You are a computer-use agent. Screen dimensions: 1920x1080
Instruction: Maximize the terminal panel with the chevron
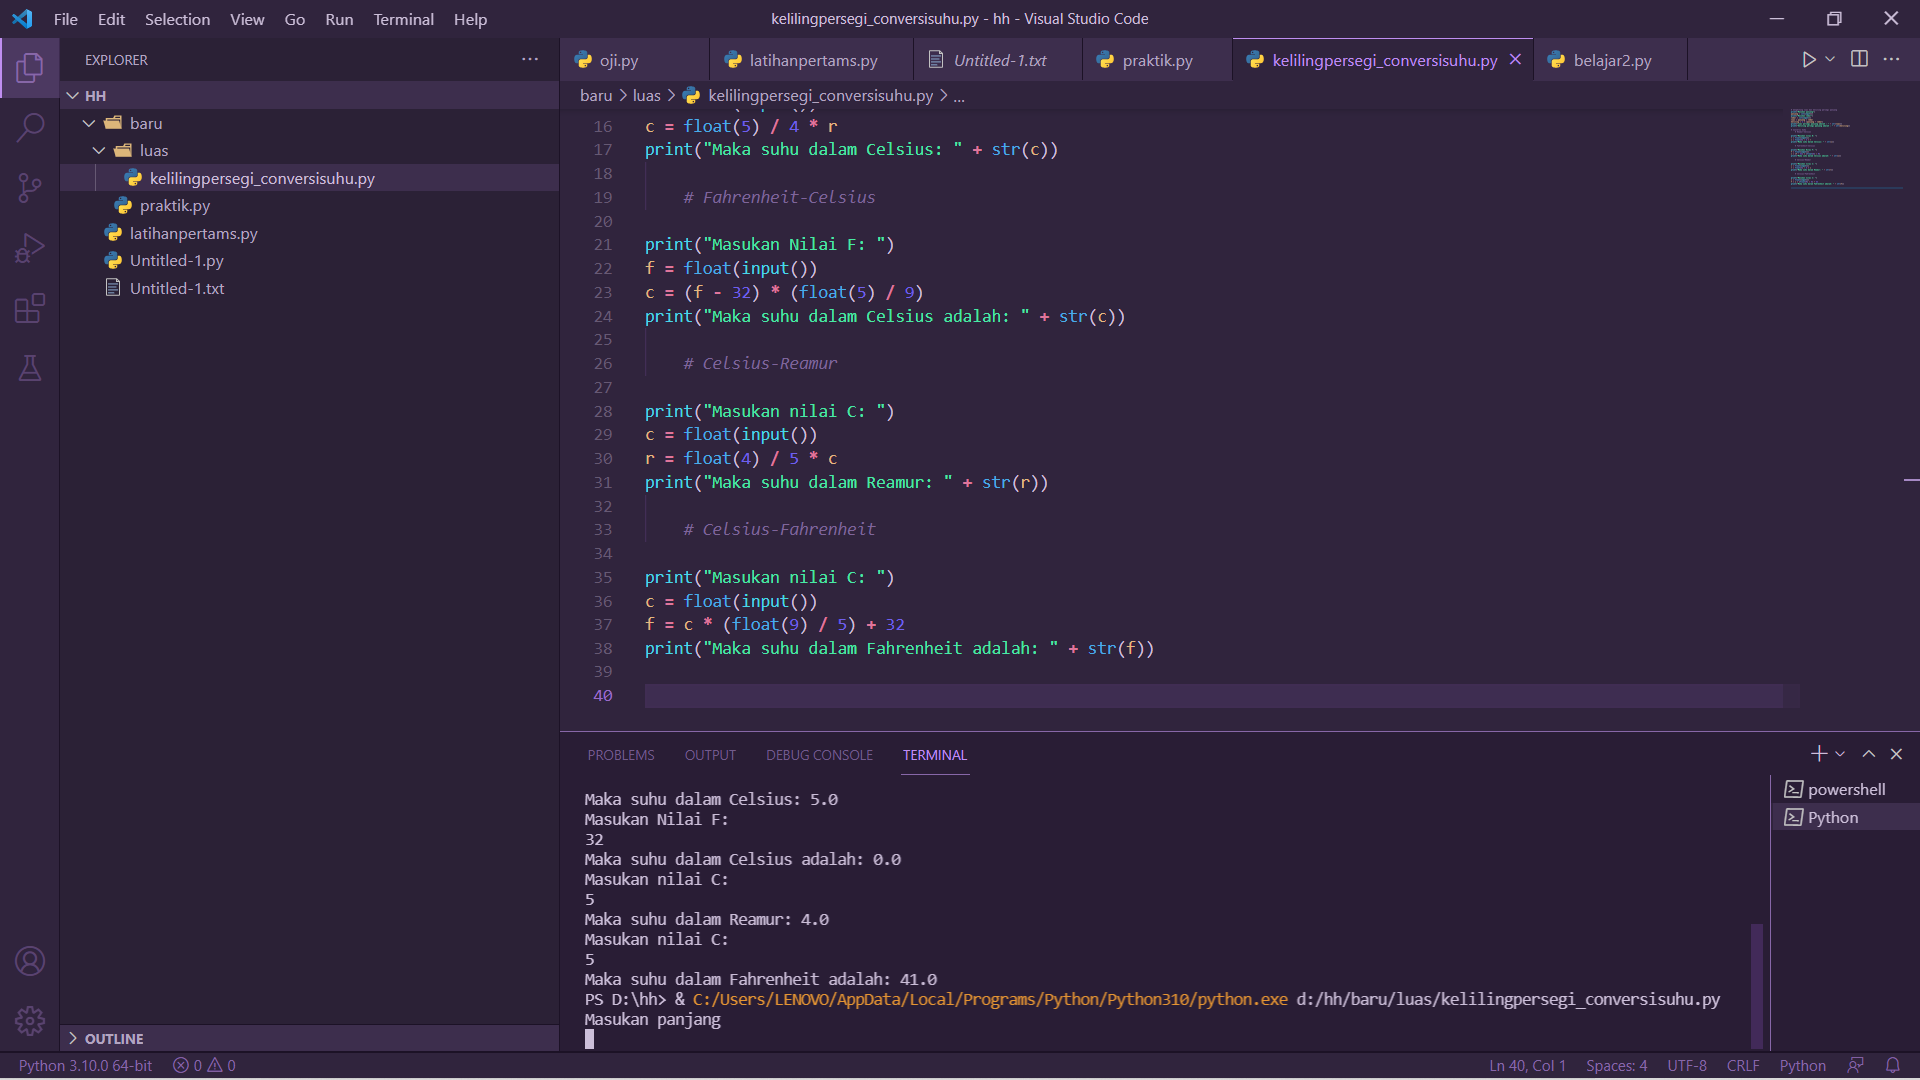[x=1868, y=753]
